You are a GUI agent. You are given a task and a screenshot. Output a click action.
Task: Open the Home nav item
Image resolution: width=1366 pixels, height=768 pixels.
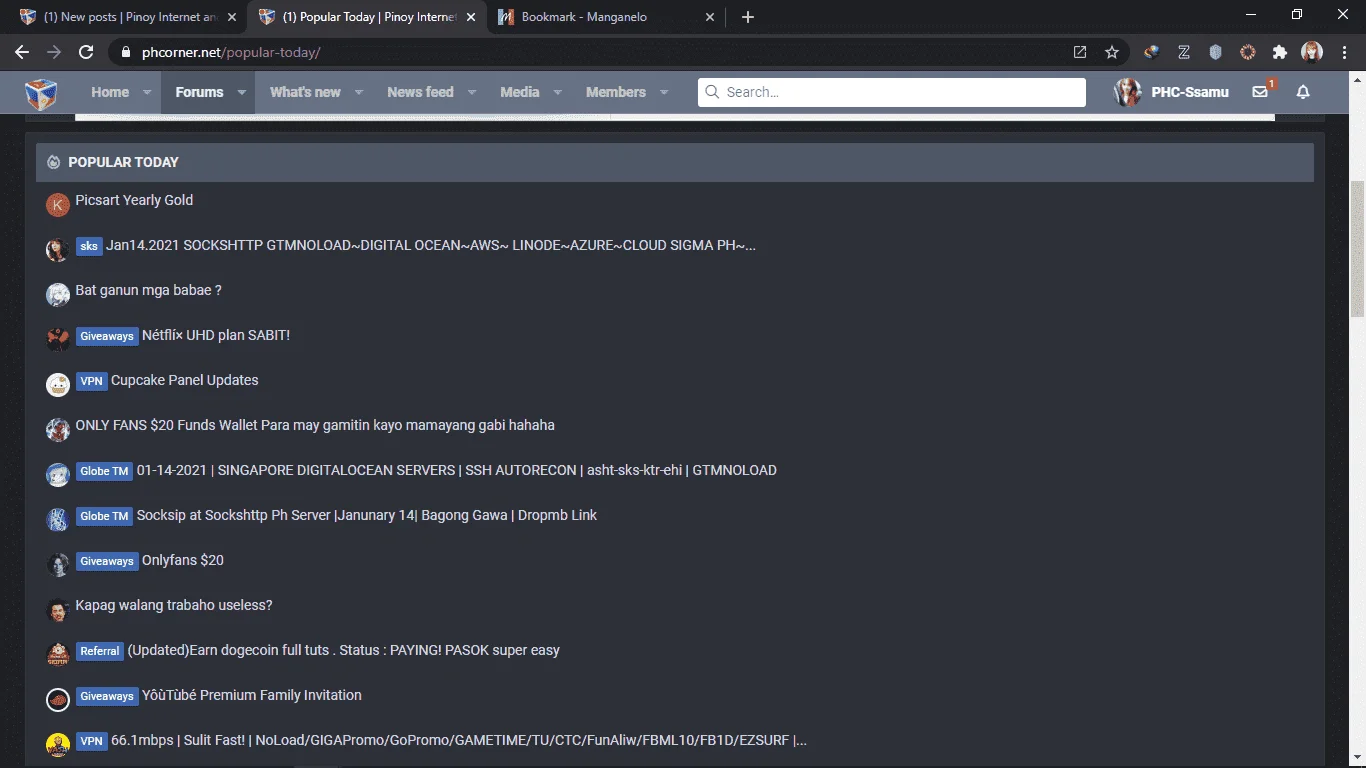[110, 92]
